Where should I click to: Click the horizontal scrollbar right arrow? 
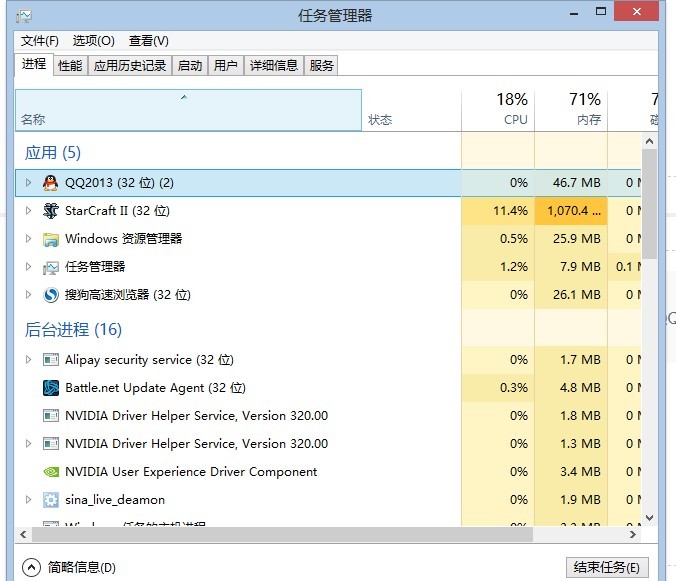click(633, 534)
